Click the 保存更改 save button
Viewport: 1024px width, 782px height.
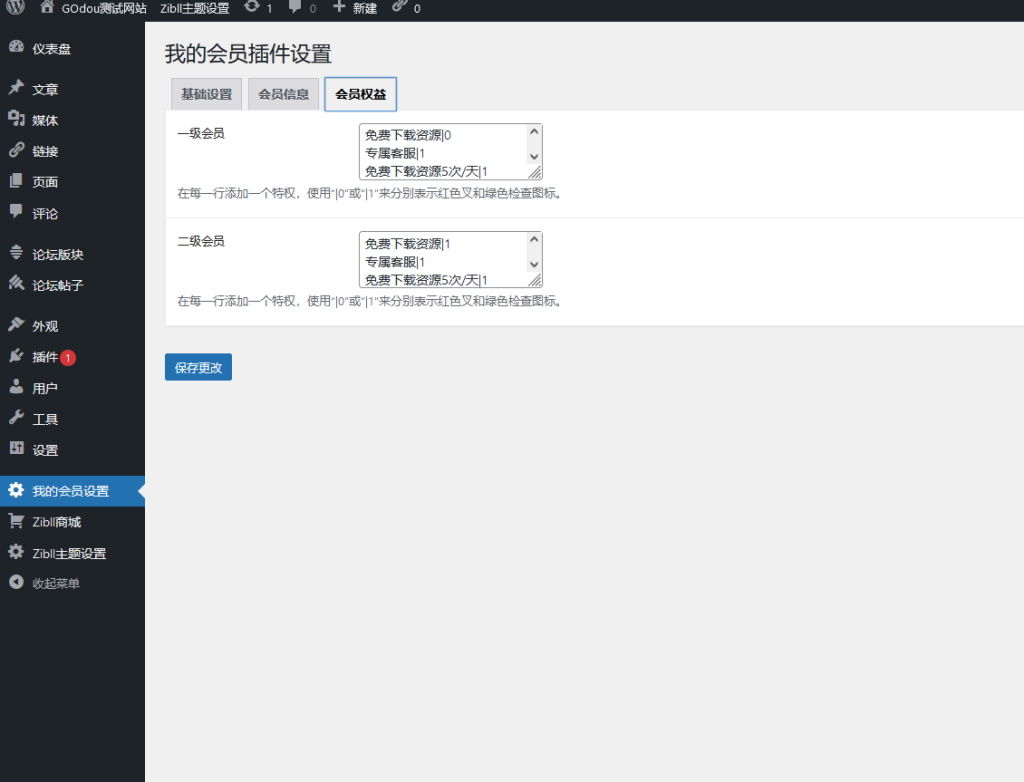tap(197, 366)
